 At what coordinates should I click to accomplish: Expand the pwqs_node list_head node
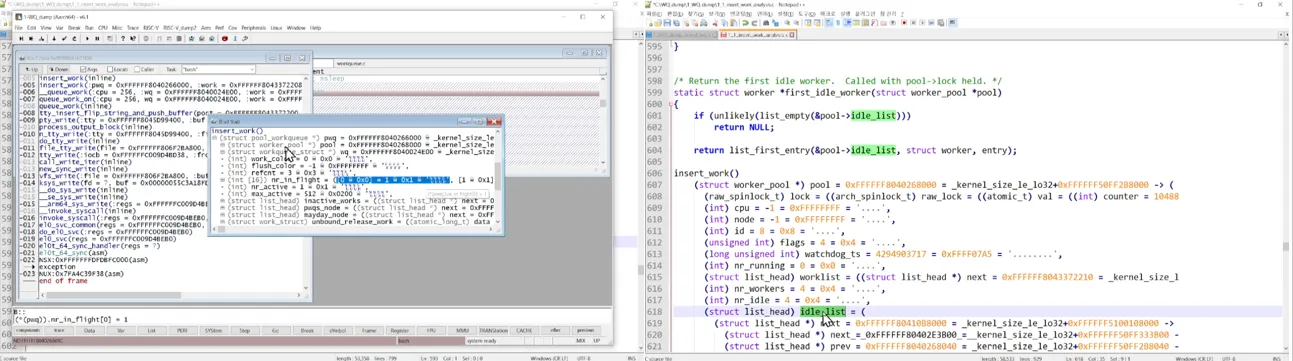point(223,207)
